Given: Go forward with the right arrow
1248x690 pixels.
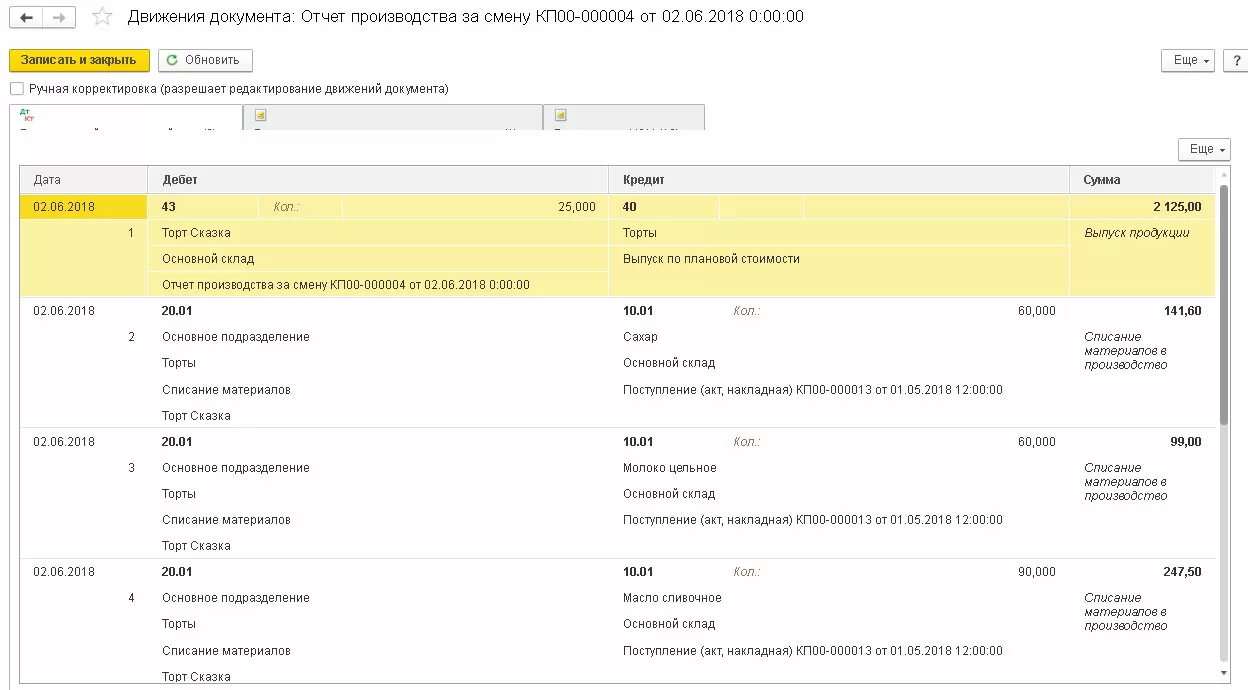Looking at the screenshot, I should [x=59, y=18].
